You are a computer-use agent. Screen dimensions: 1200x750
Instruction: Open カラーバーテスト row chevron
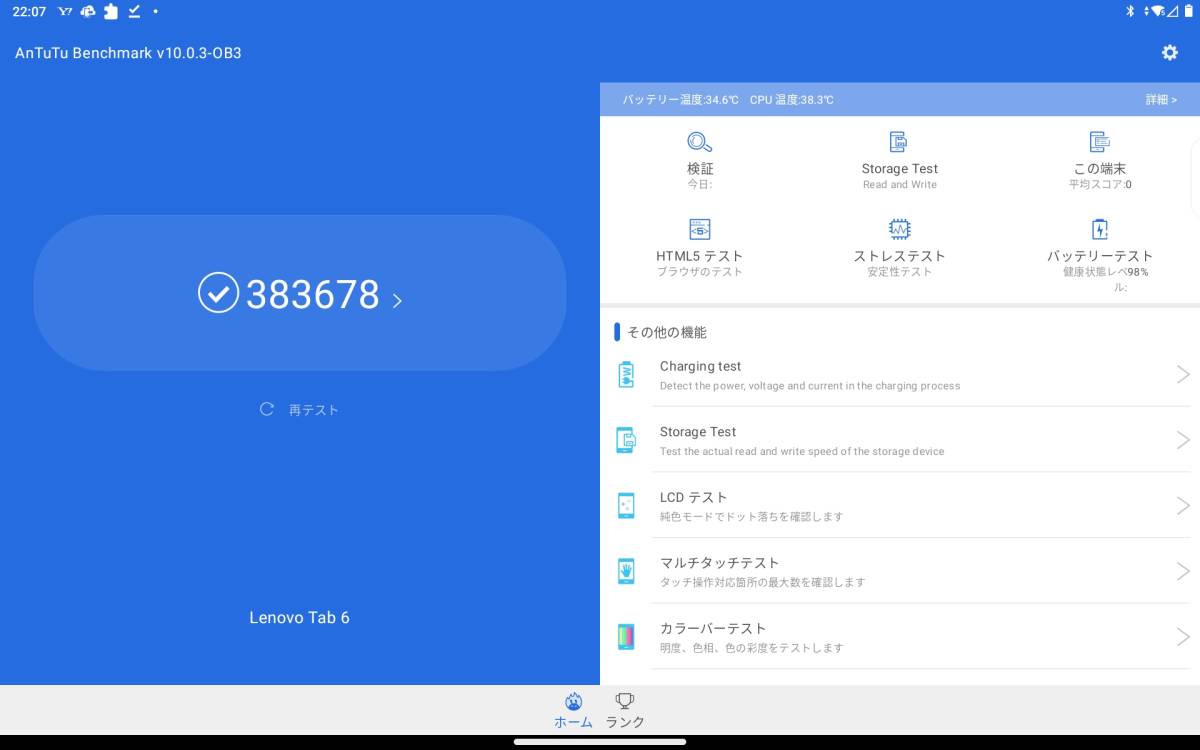pyautogui.click(x=1183, y=636)
